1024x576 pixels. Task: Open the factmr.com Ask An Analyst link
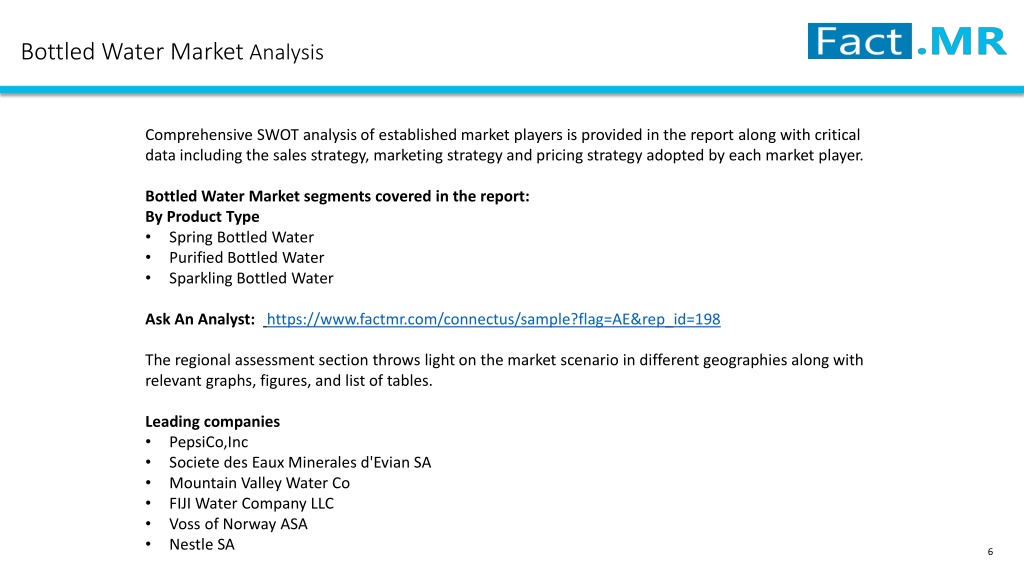tap(493, 319)
